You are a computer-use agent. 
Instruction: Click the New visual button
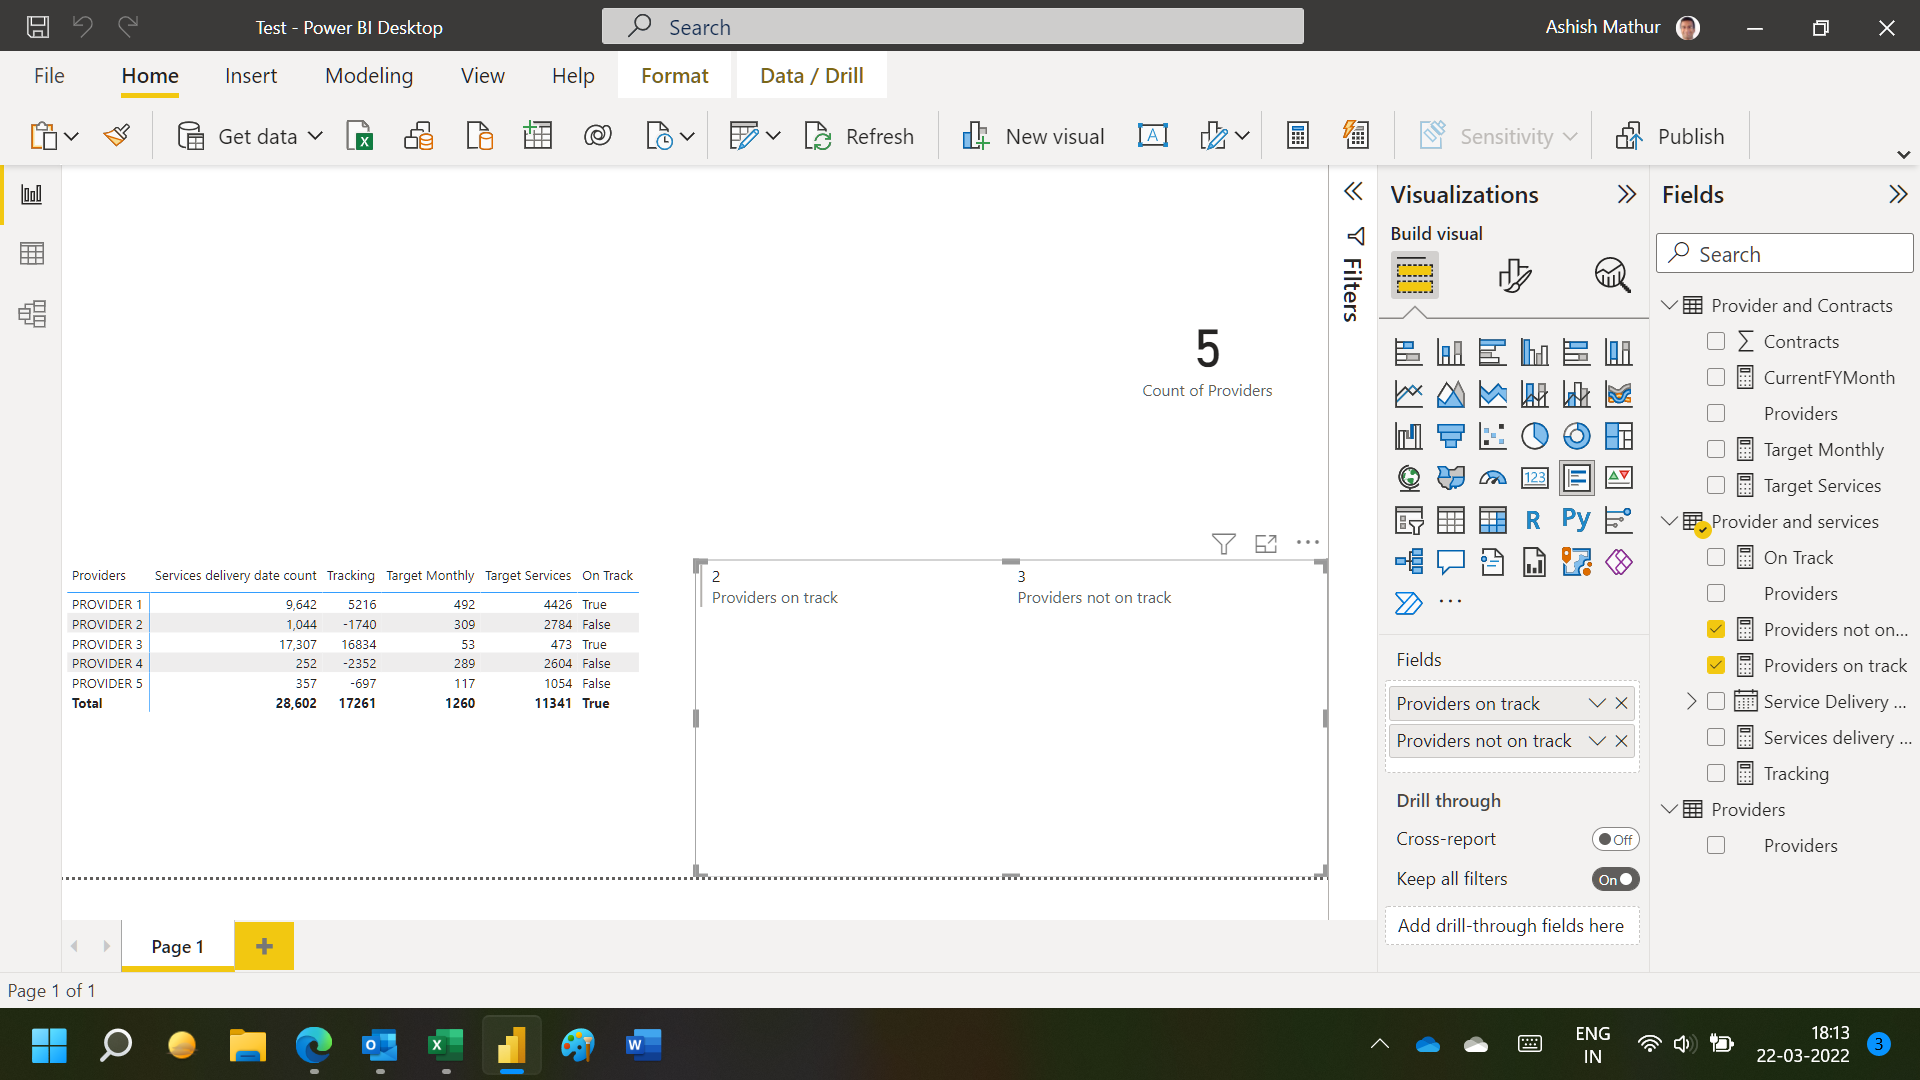pyautogui.click(x=1033, y=136)
